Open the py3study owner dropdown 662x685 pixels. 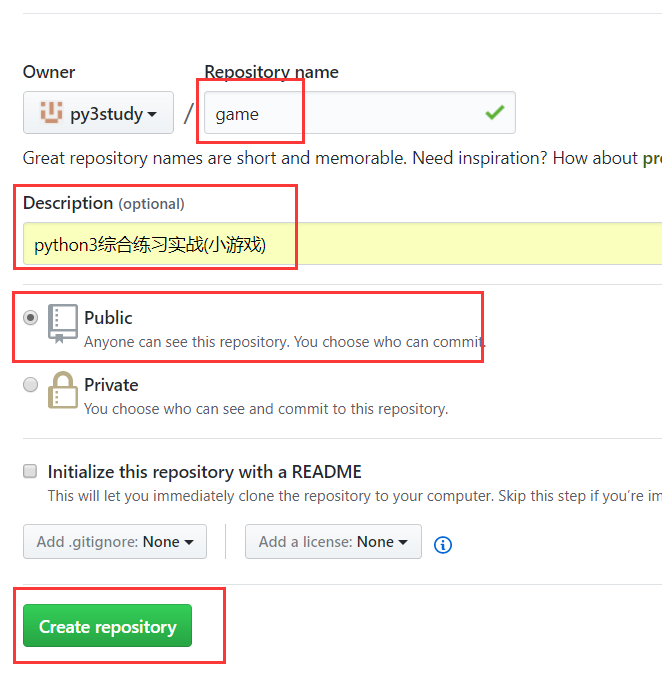(x=98, y=113)
